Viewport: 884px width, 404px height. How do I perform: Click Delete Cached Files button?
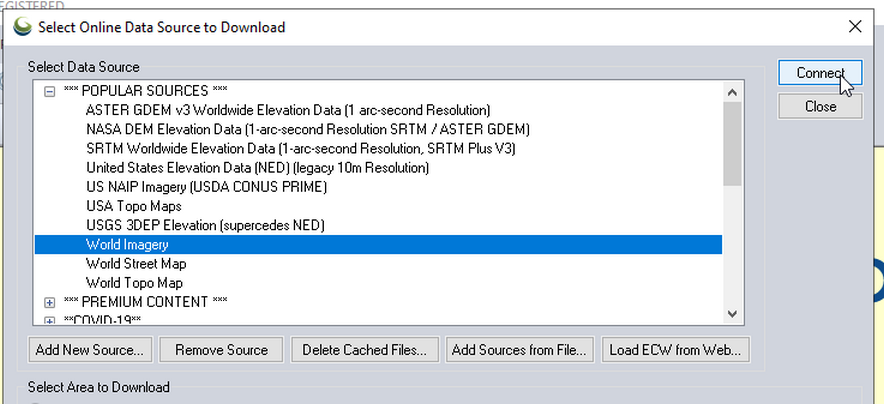point(364,350)
